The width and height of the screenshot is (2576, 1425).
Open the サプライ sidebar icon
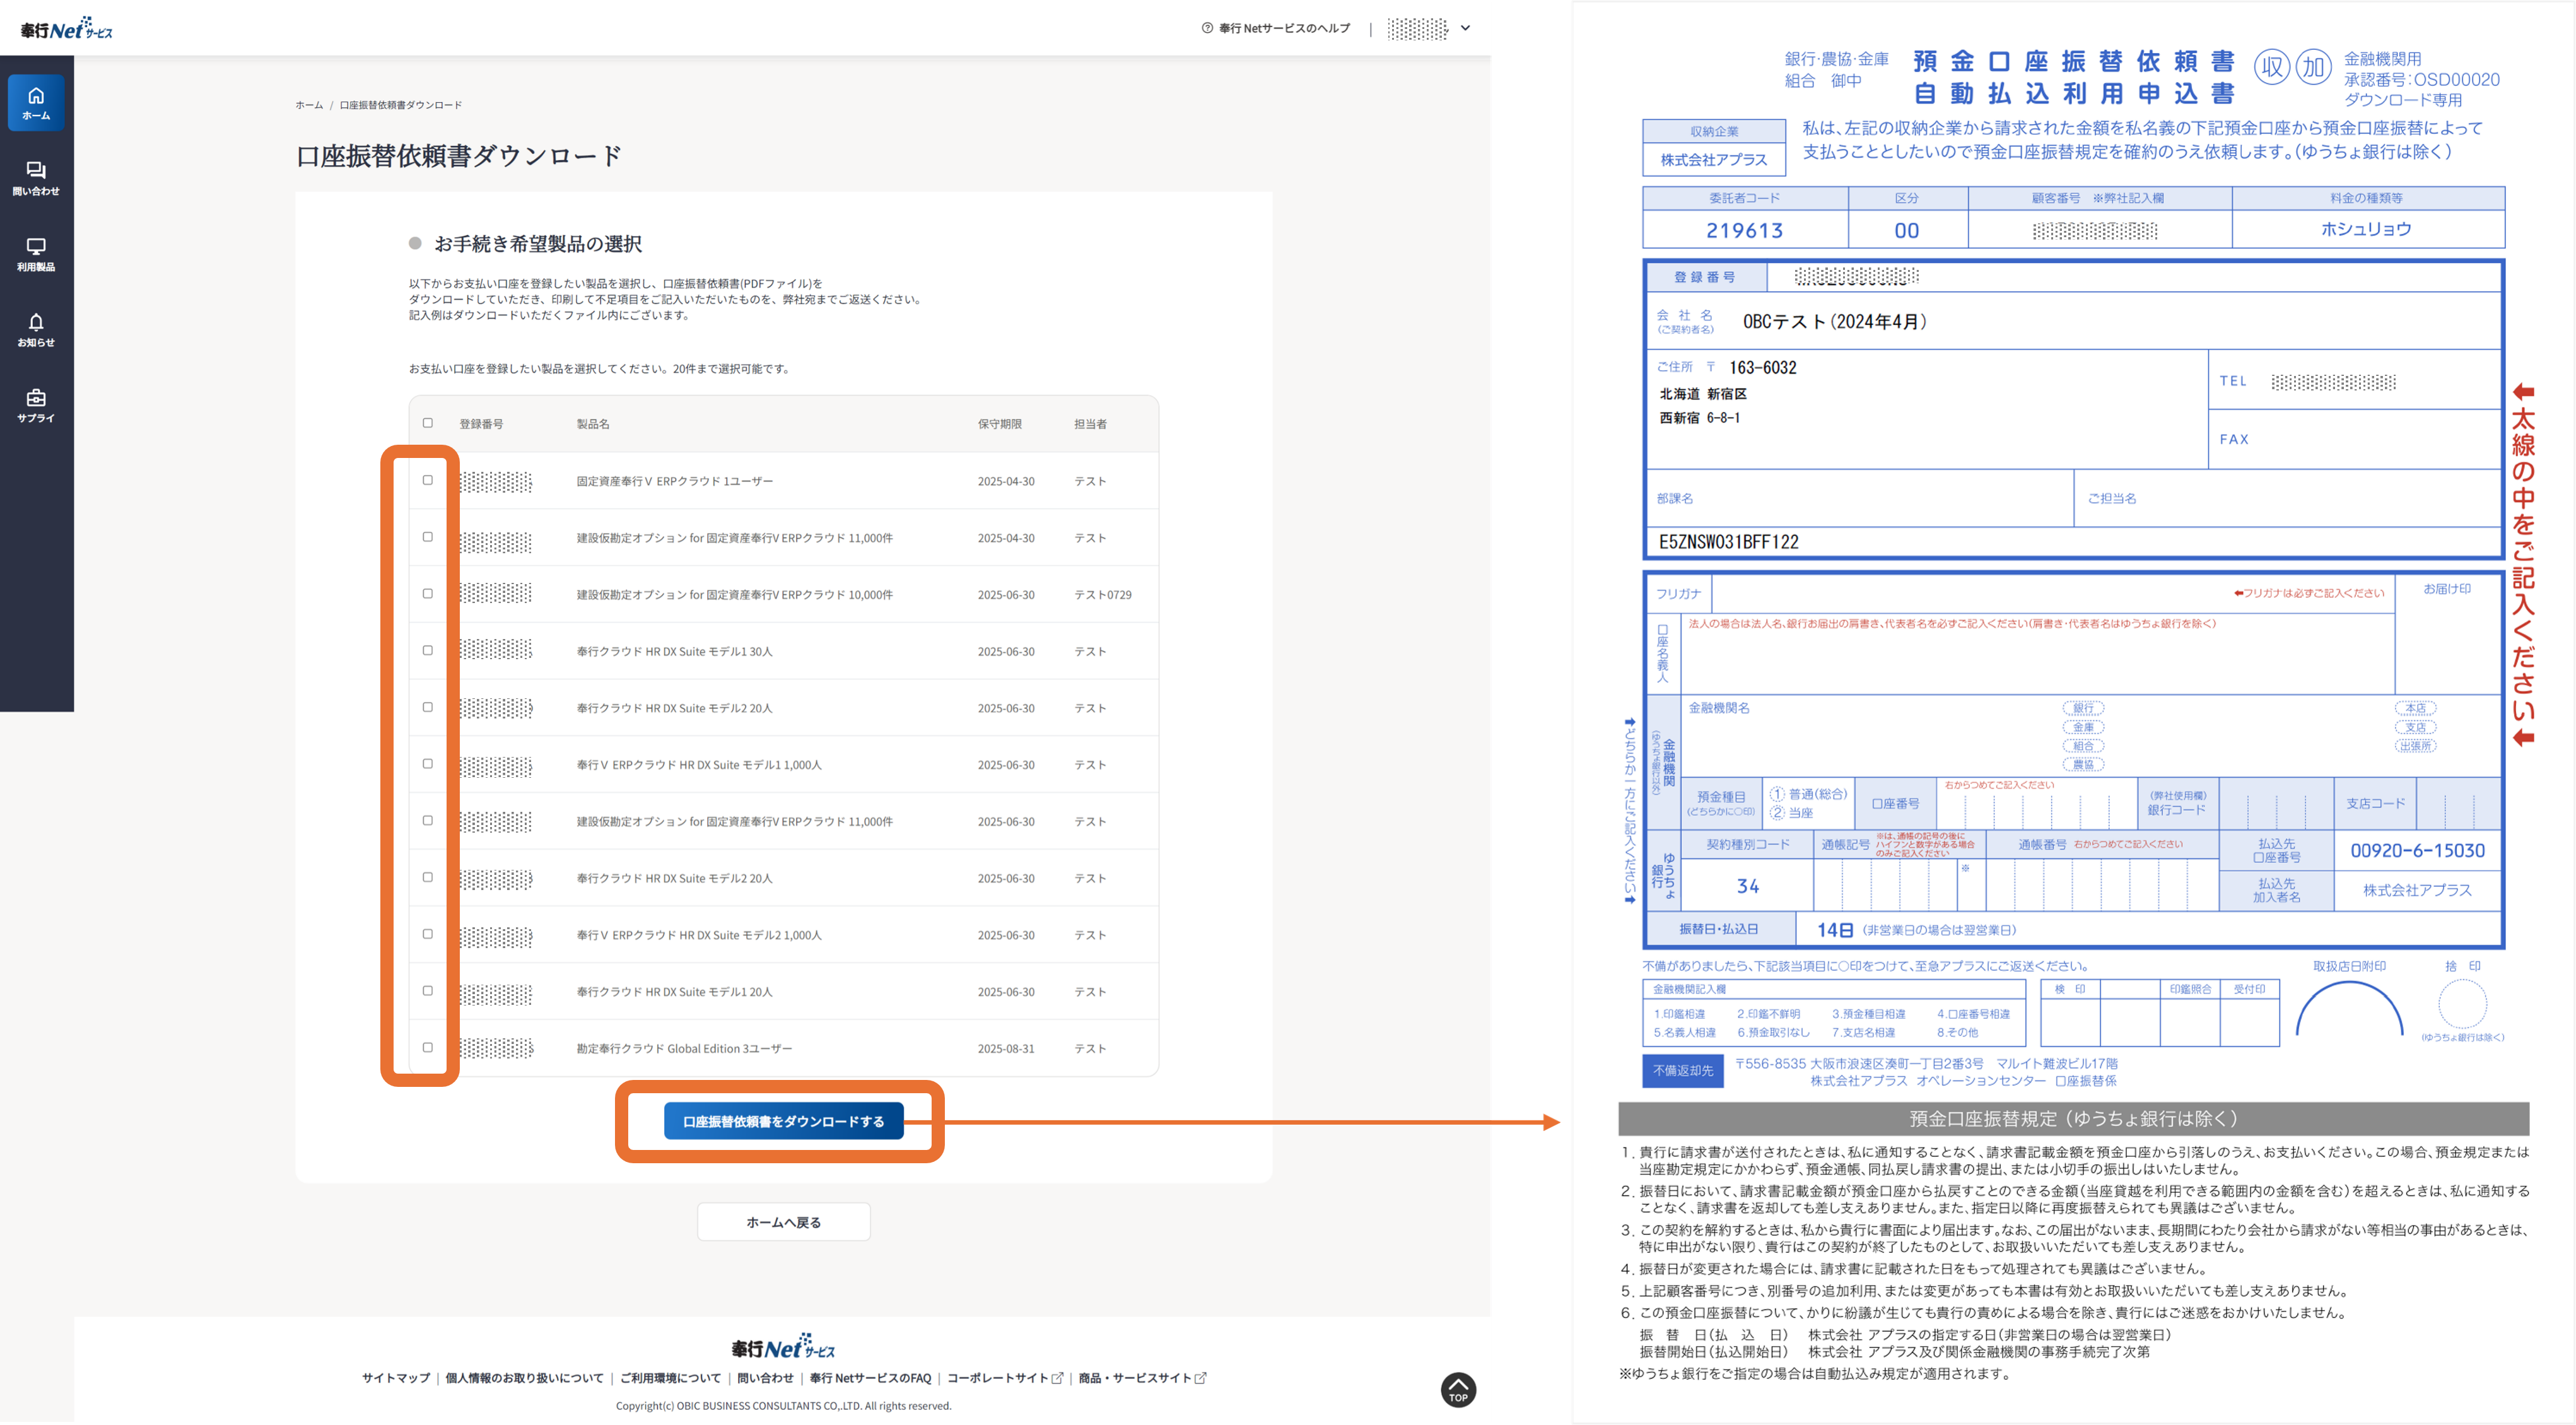click(x=36, y=405)
